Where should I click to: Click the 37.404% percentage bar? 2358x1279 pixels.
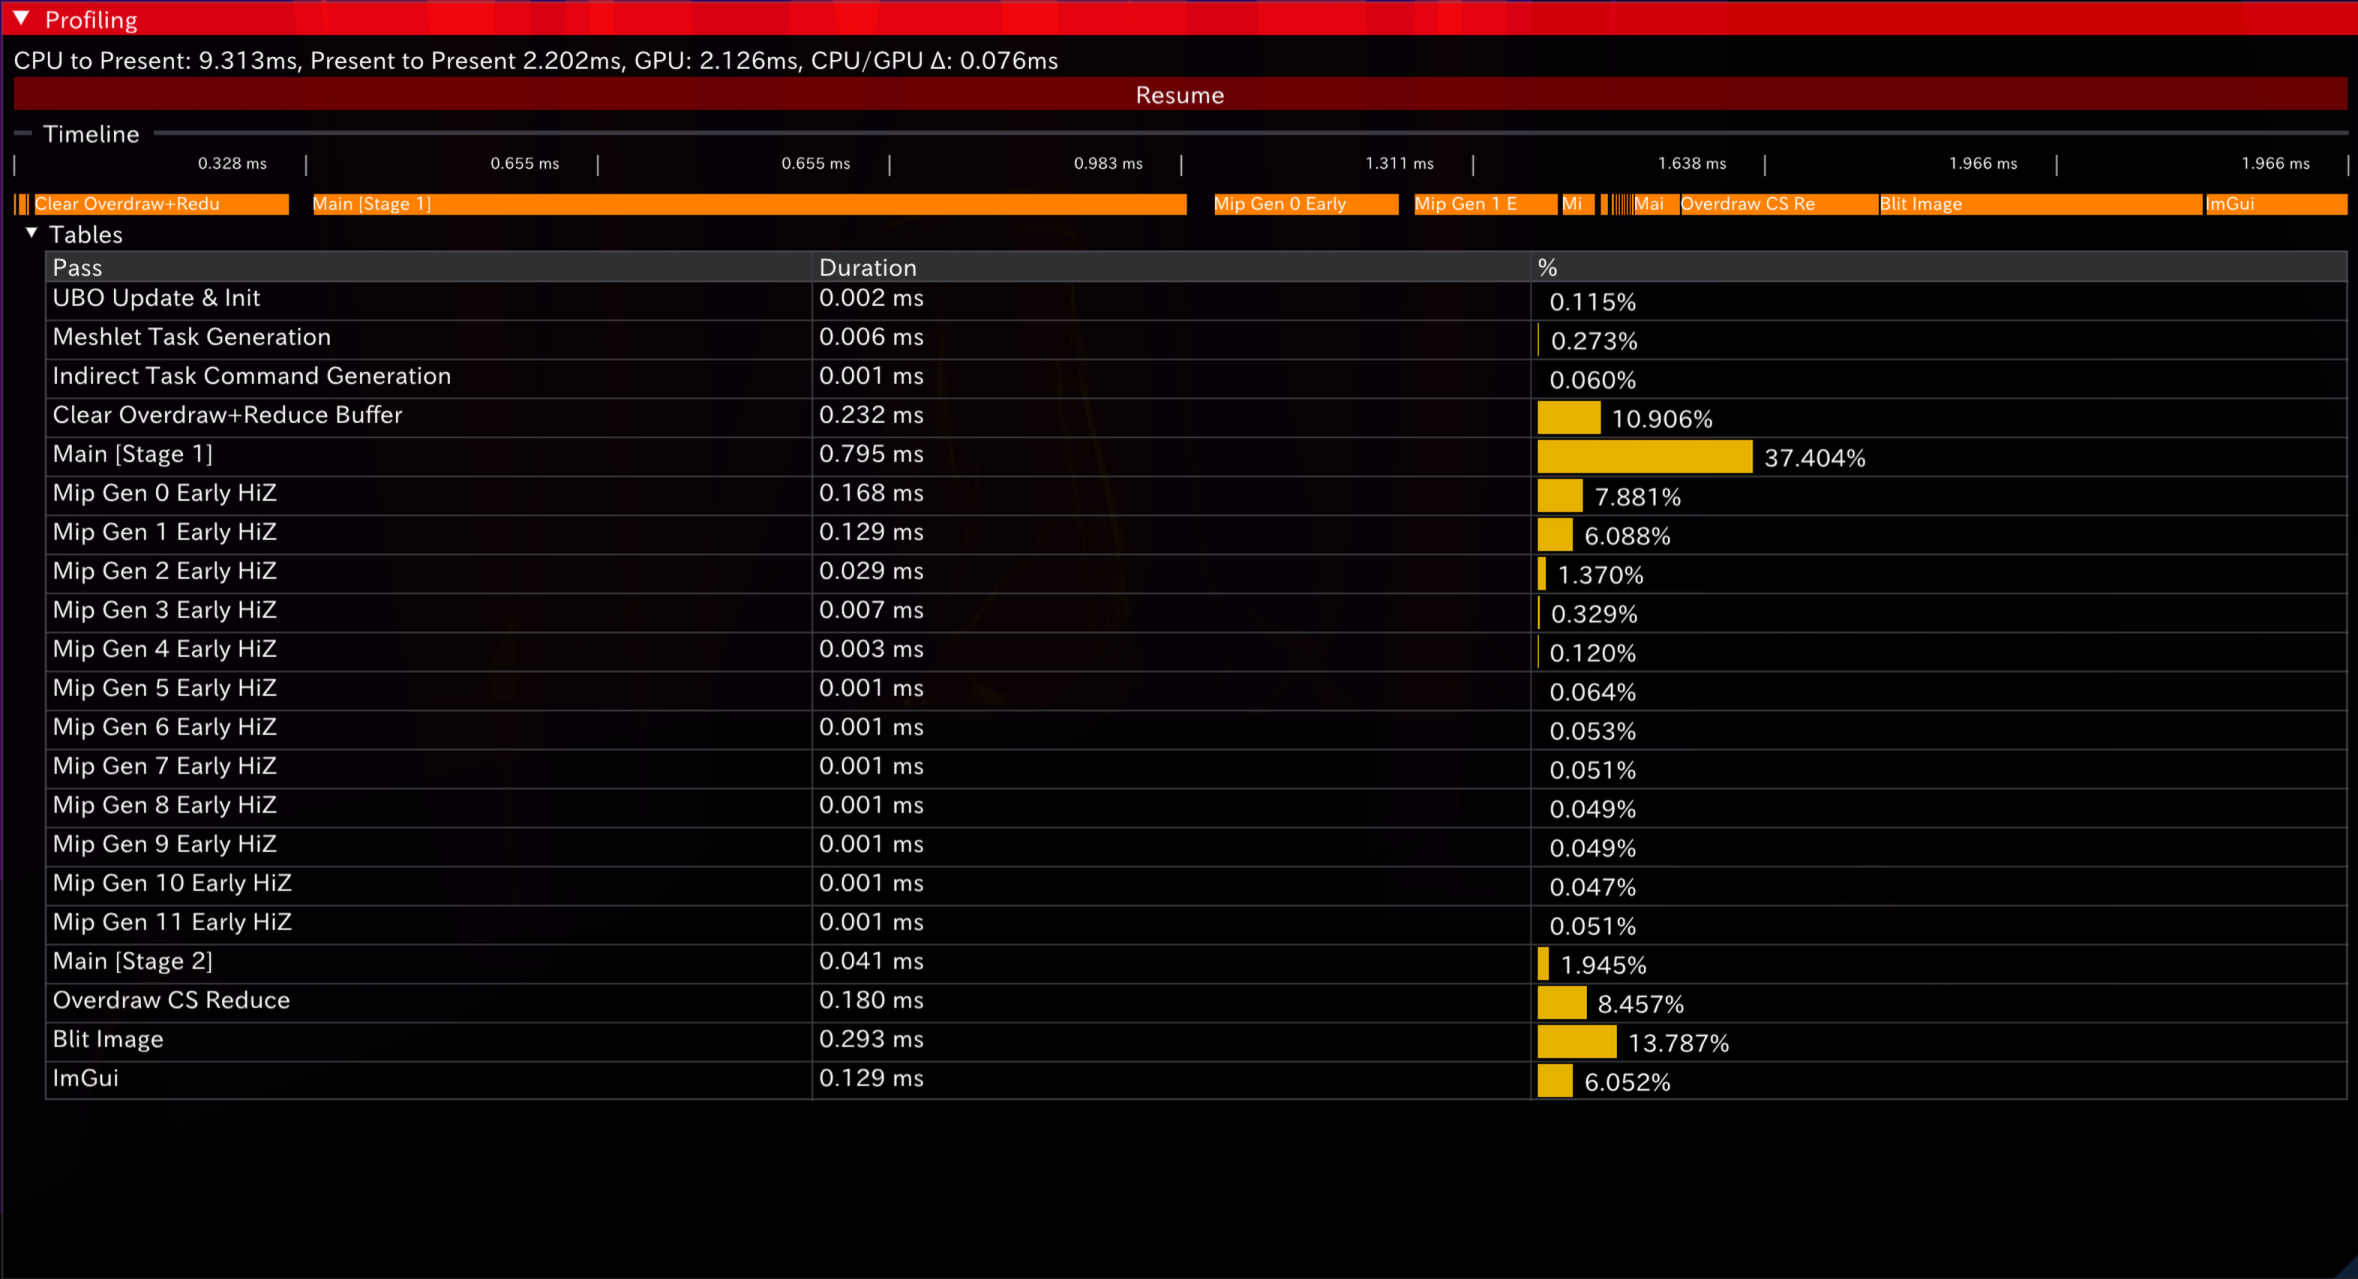point(1645,457)
